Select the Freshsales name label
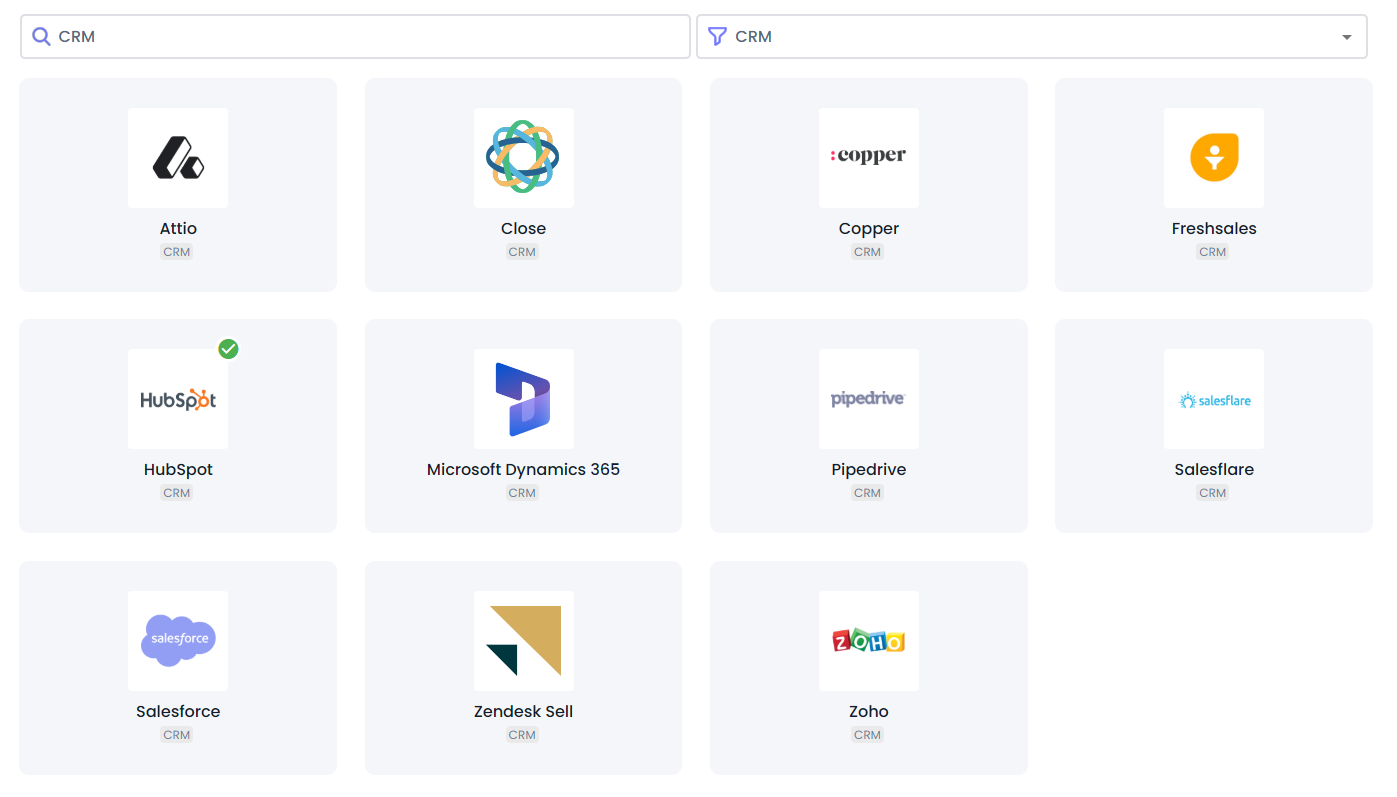The image size is (1397, 797). click(x=1214, y=228)
